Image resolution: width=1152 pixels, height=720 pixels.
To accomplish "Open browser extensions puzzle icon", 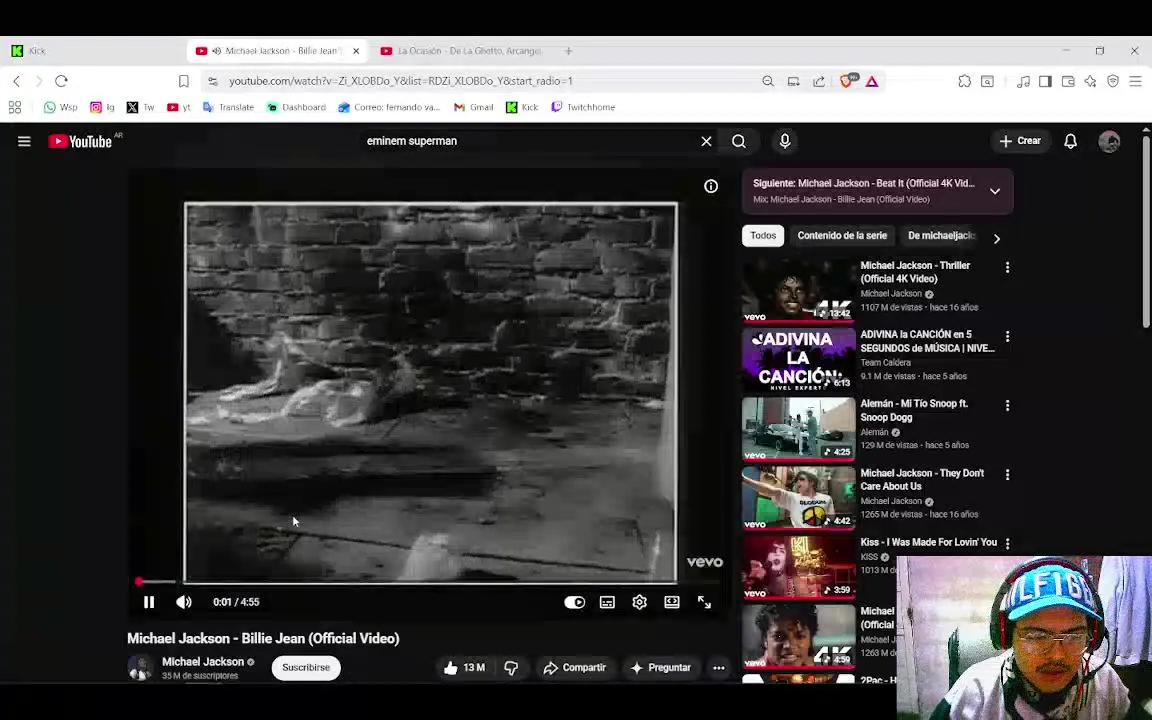I will [x=965, y=81].
